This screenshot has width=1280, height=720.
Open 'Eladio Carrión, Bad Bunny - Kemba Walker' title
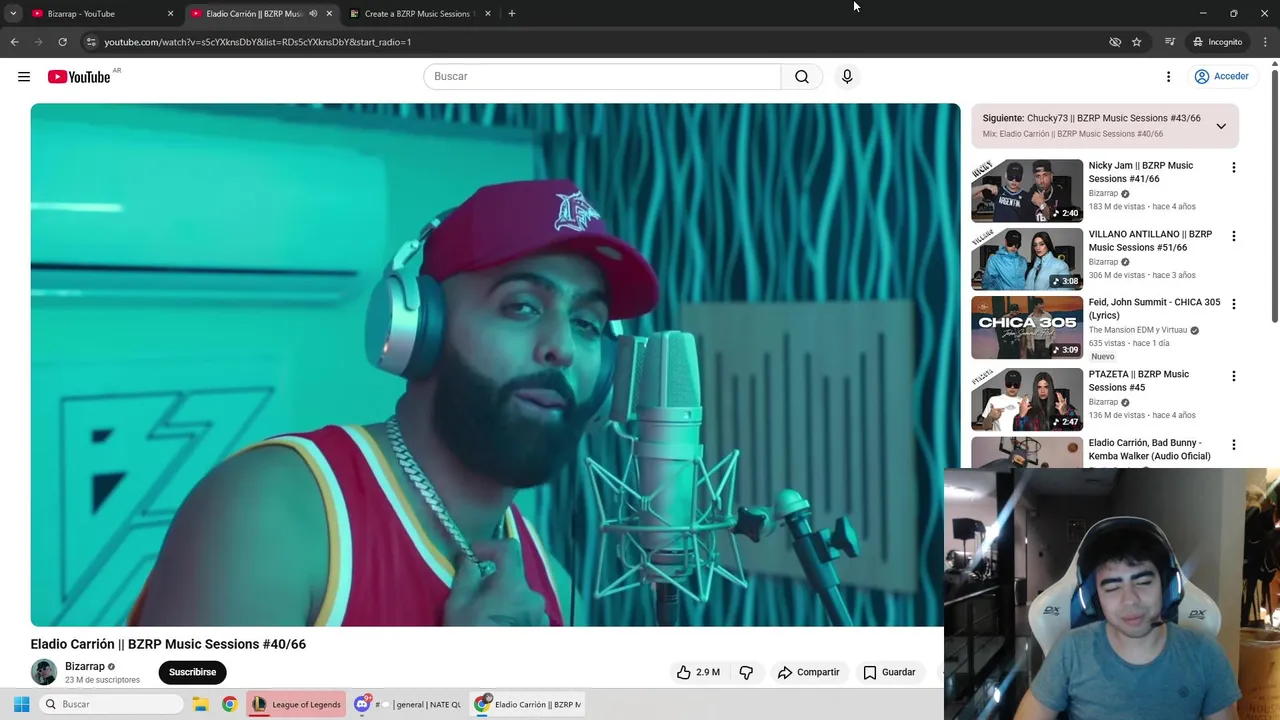[x=1149, y=449]
